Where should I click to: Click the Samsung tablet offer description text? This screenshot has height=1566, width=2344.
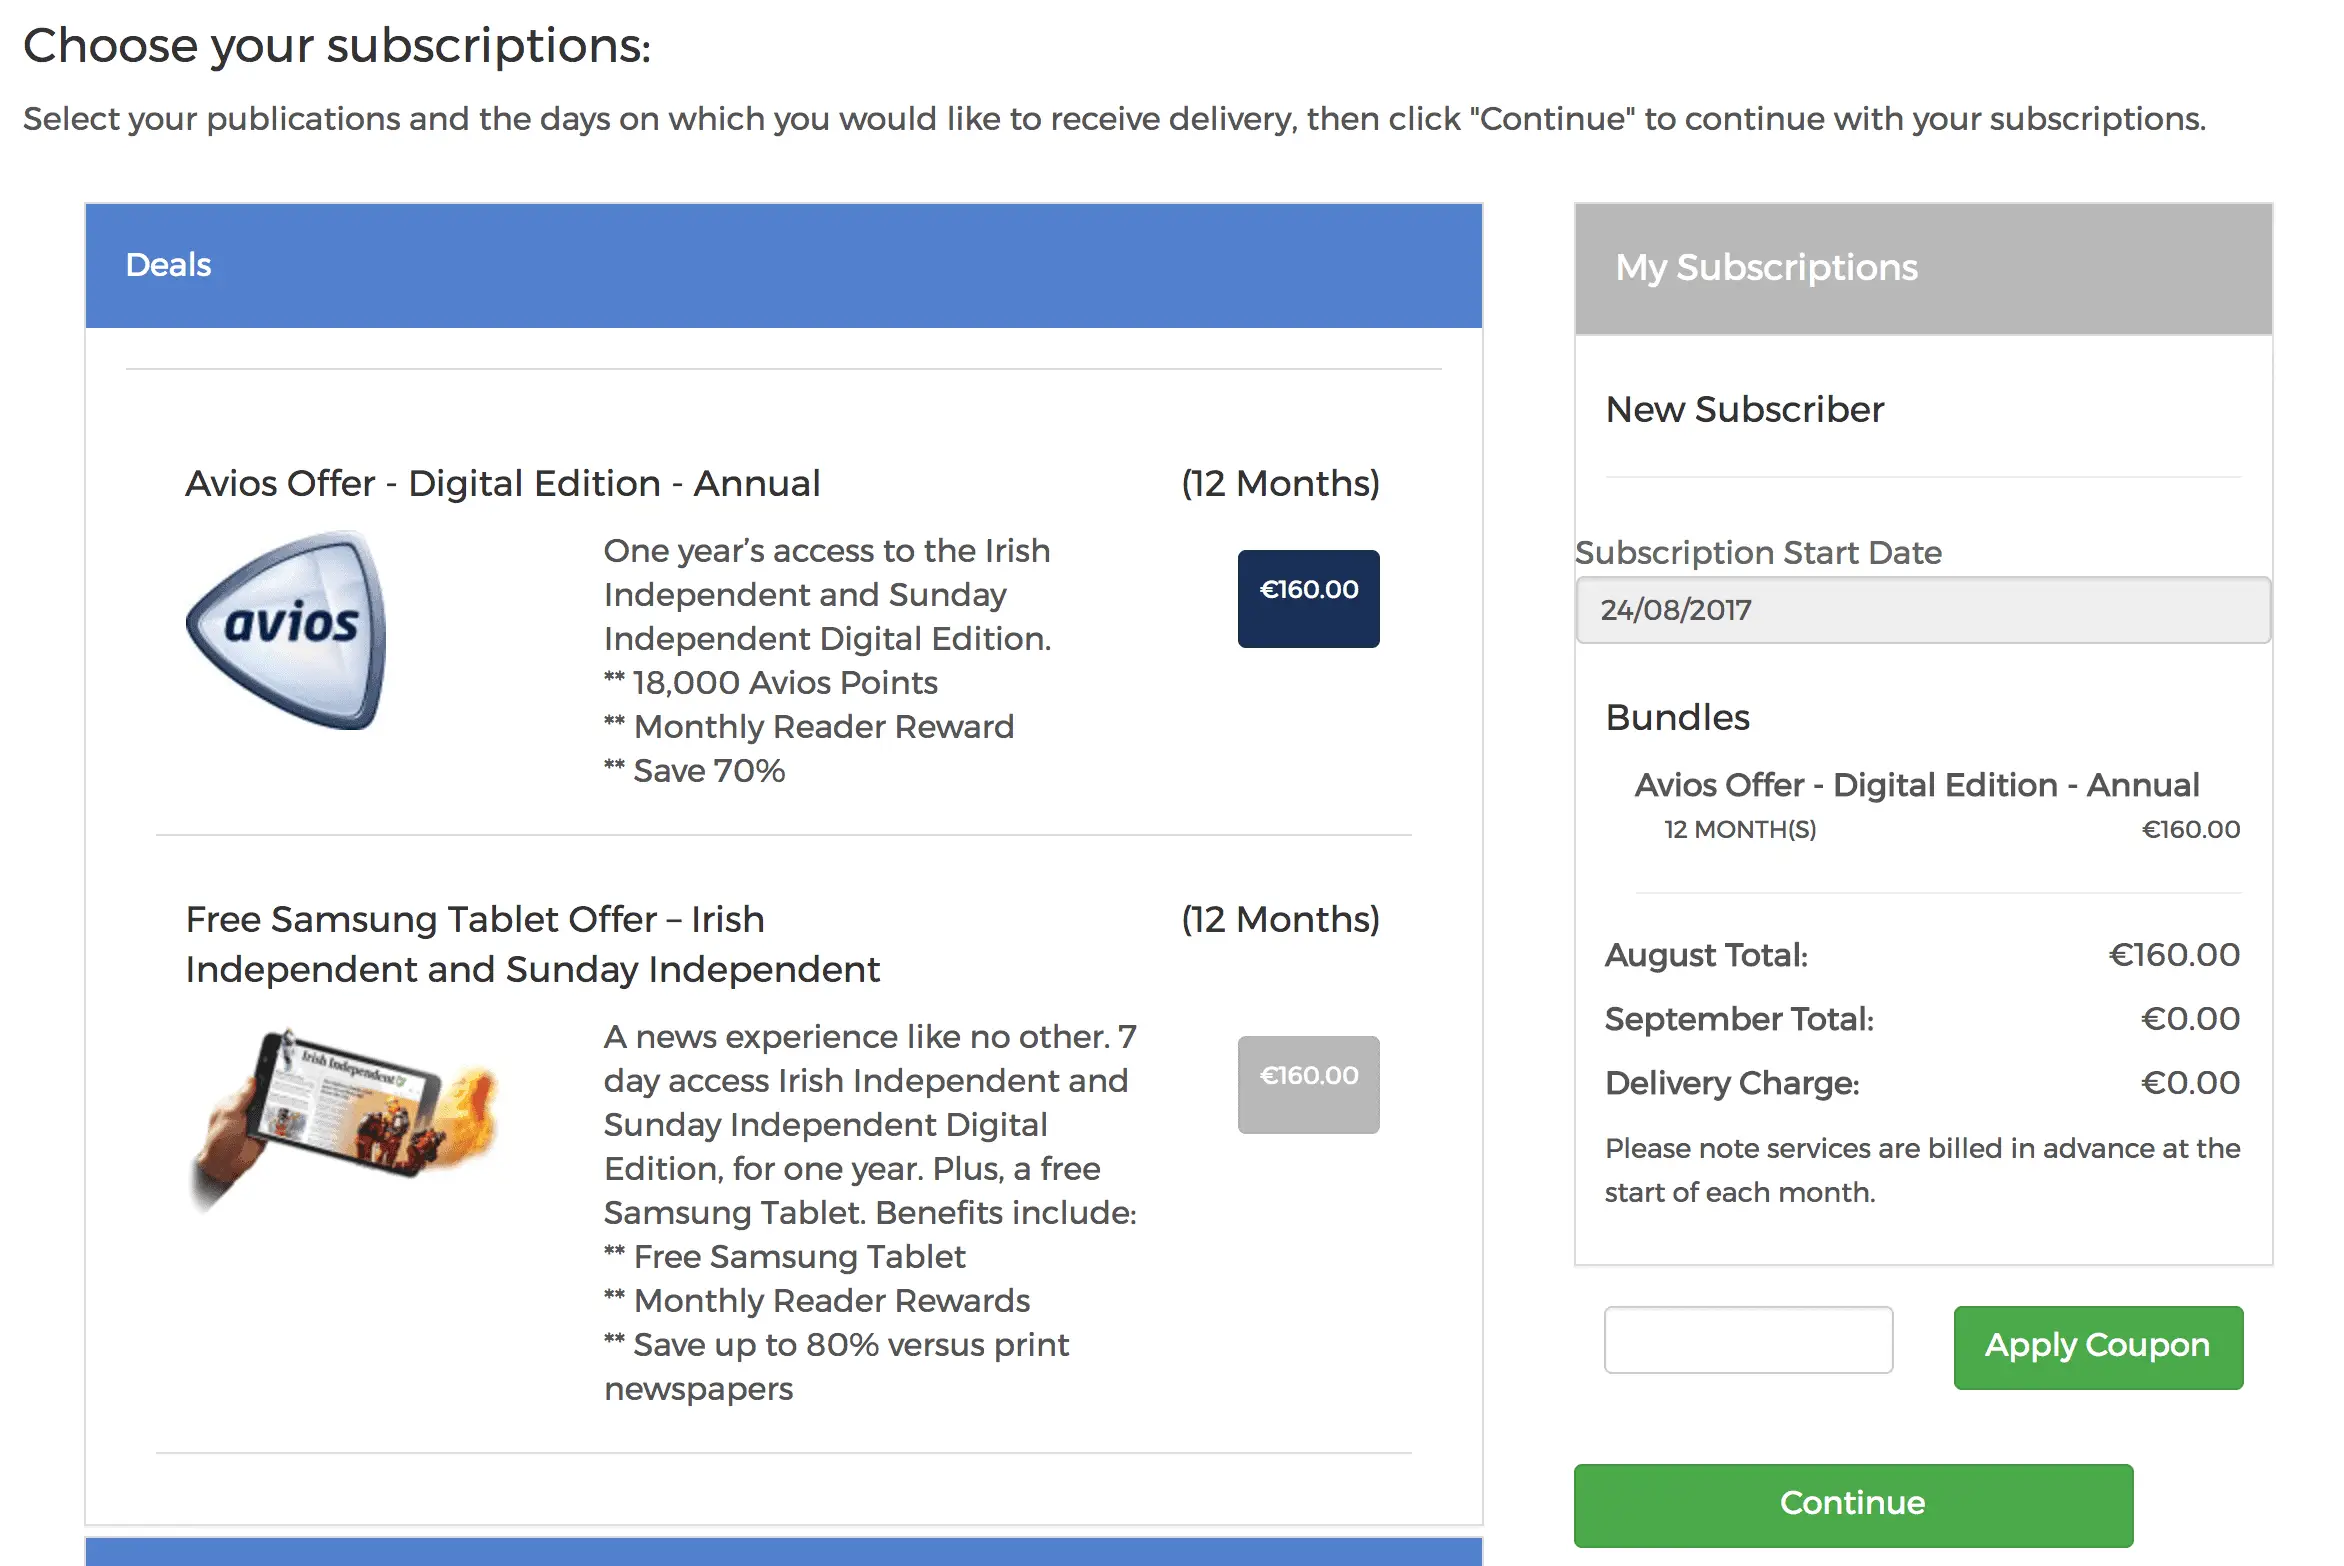(869, 1212)
